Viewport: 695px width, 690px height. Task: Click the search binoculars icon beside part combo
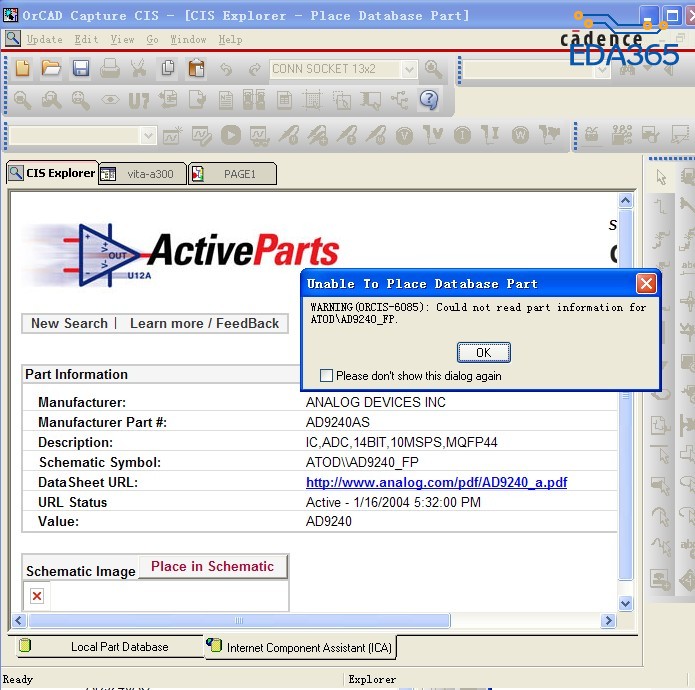pyautogui.click(x=433, y=69)
